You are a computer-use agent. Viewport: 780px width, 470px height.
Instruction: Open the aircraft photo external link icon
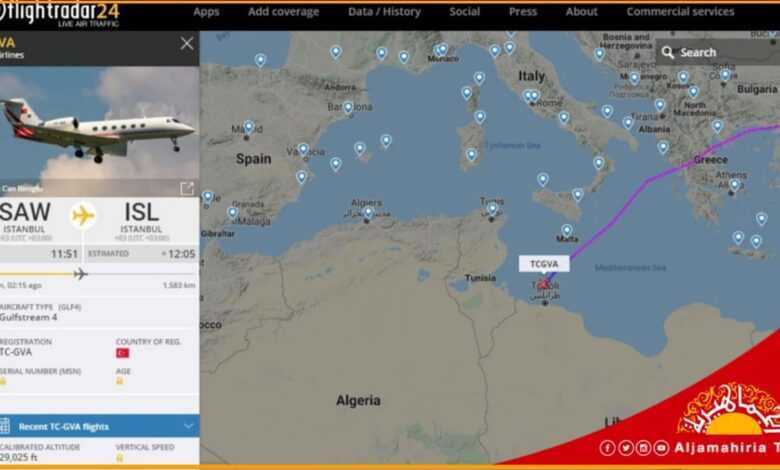click(x=187, y=188)
